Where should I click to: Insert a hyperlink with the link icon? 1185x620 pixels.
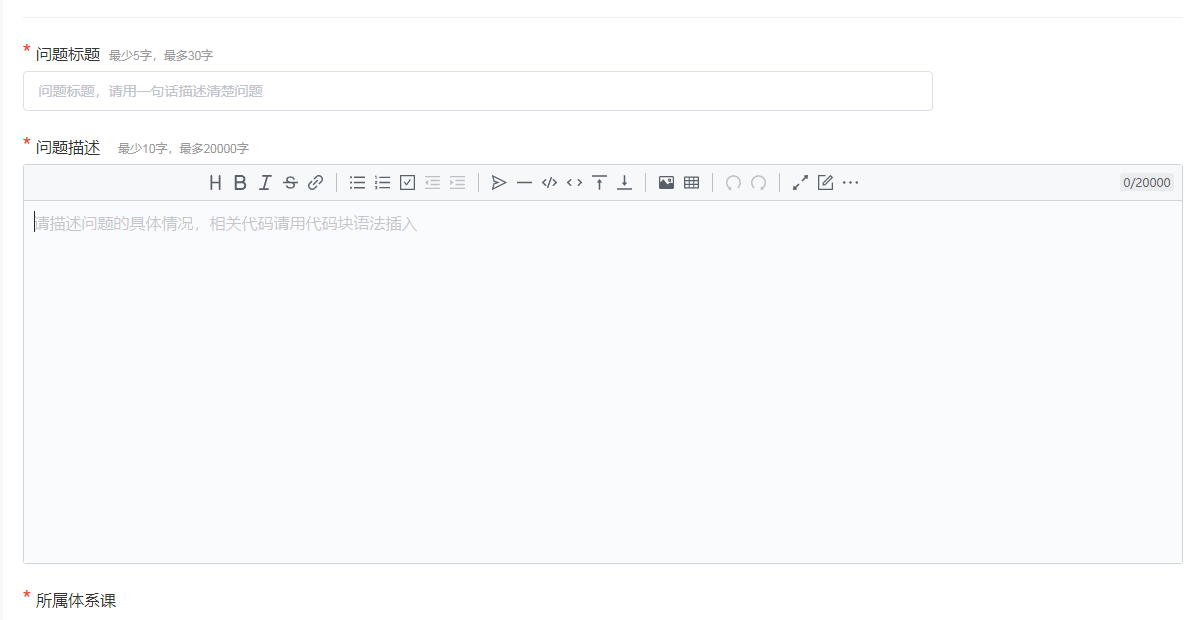[316, 183]
